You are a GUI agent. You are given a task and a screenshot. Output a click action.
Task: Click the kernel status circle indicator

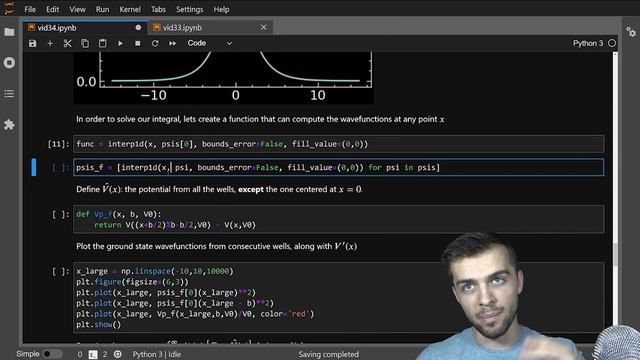612,43
